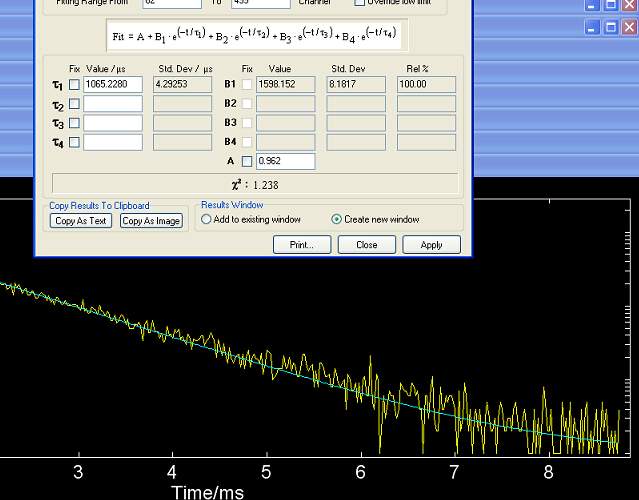Enable the Fix checkbox for τ3
Image resolution: width=639 pixels, height=500 pixels.
click(74, 123)
